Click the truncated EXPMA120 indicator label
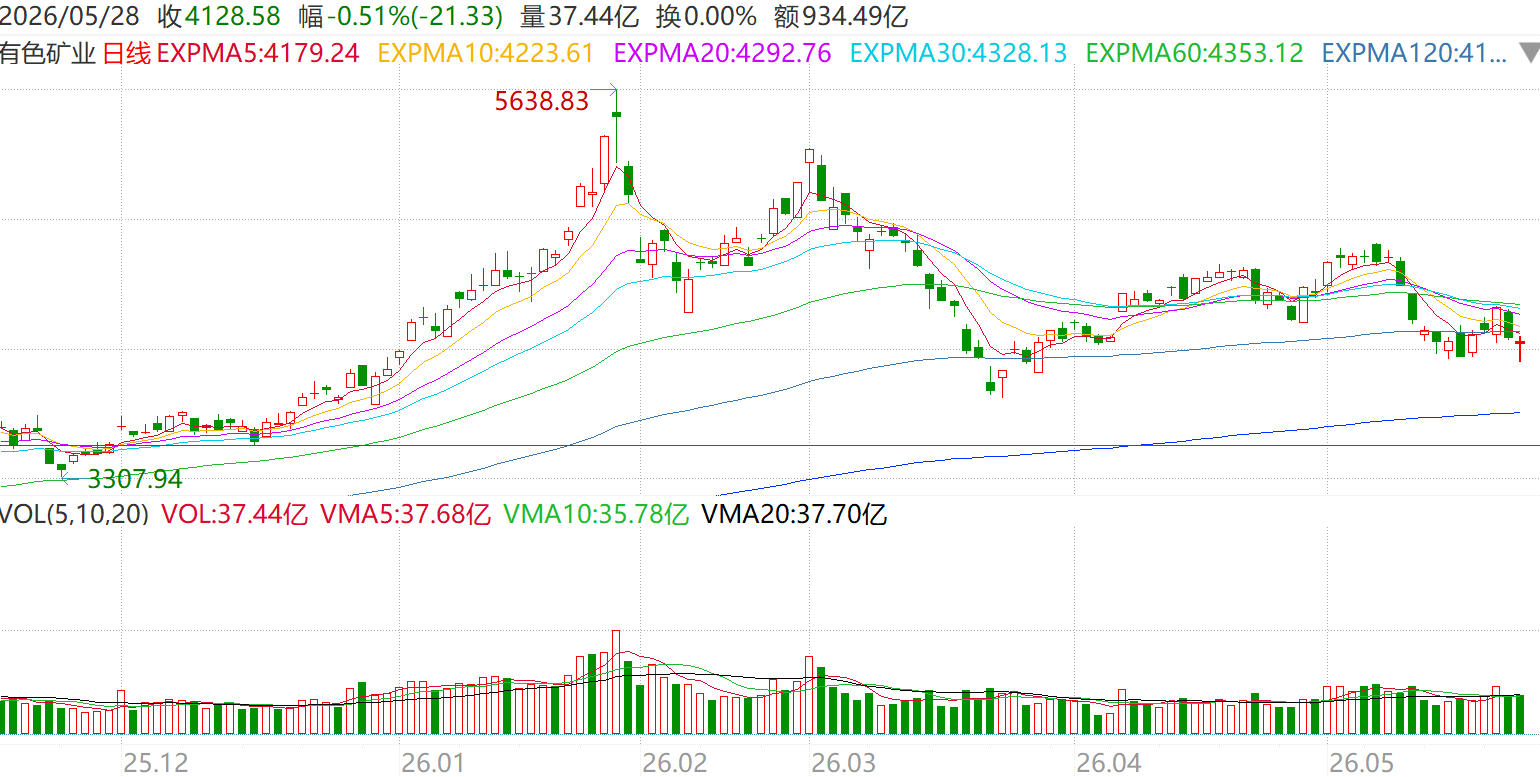The width and height of the screenshot is (1540, 777). click(1414, 53)
